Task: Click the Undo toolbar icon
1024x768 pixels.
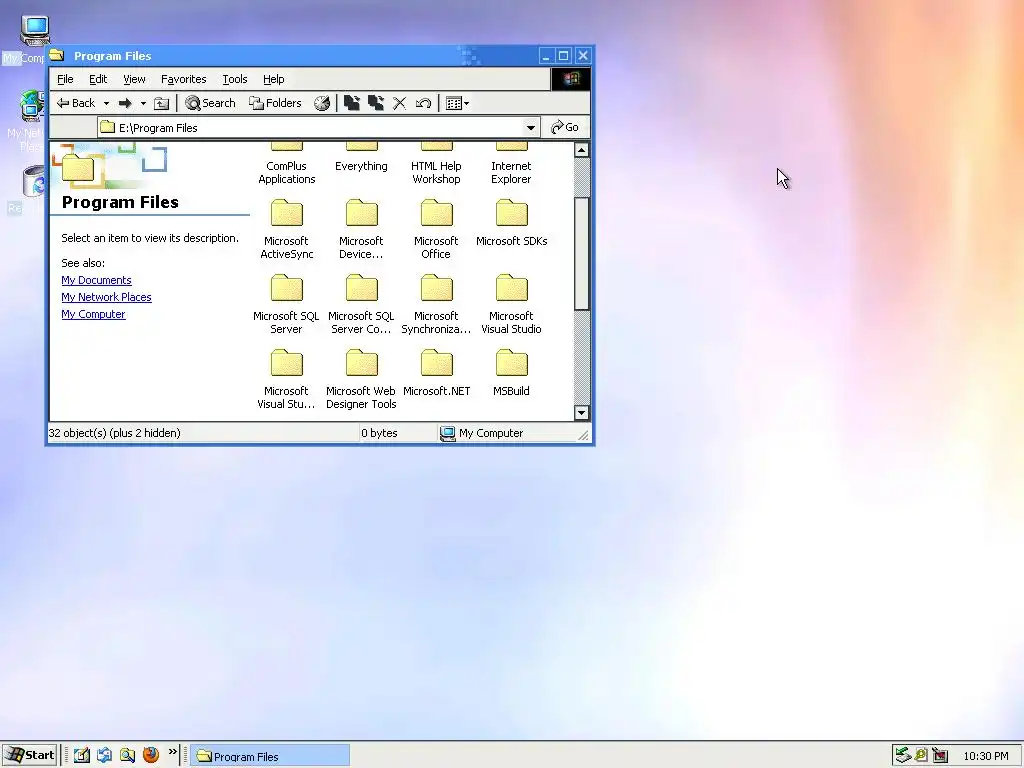Action: click(423, 103)
